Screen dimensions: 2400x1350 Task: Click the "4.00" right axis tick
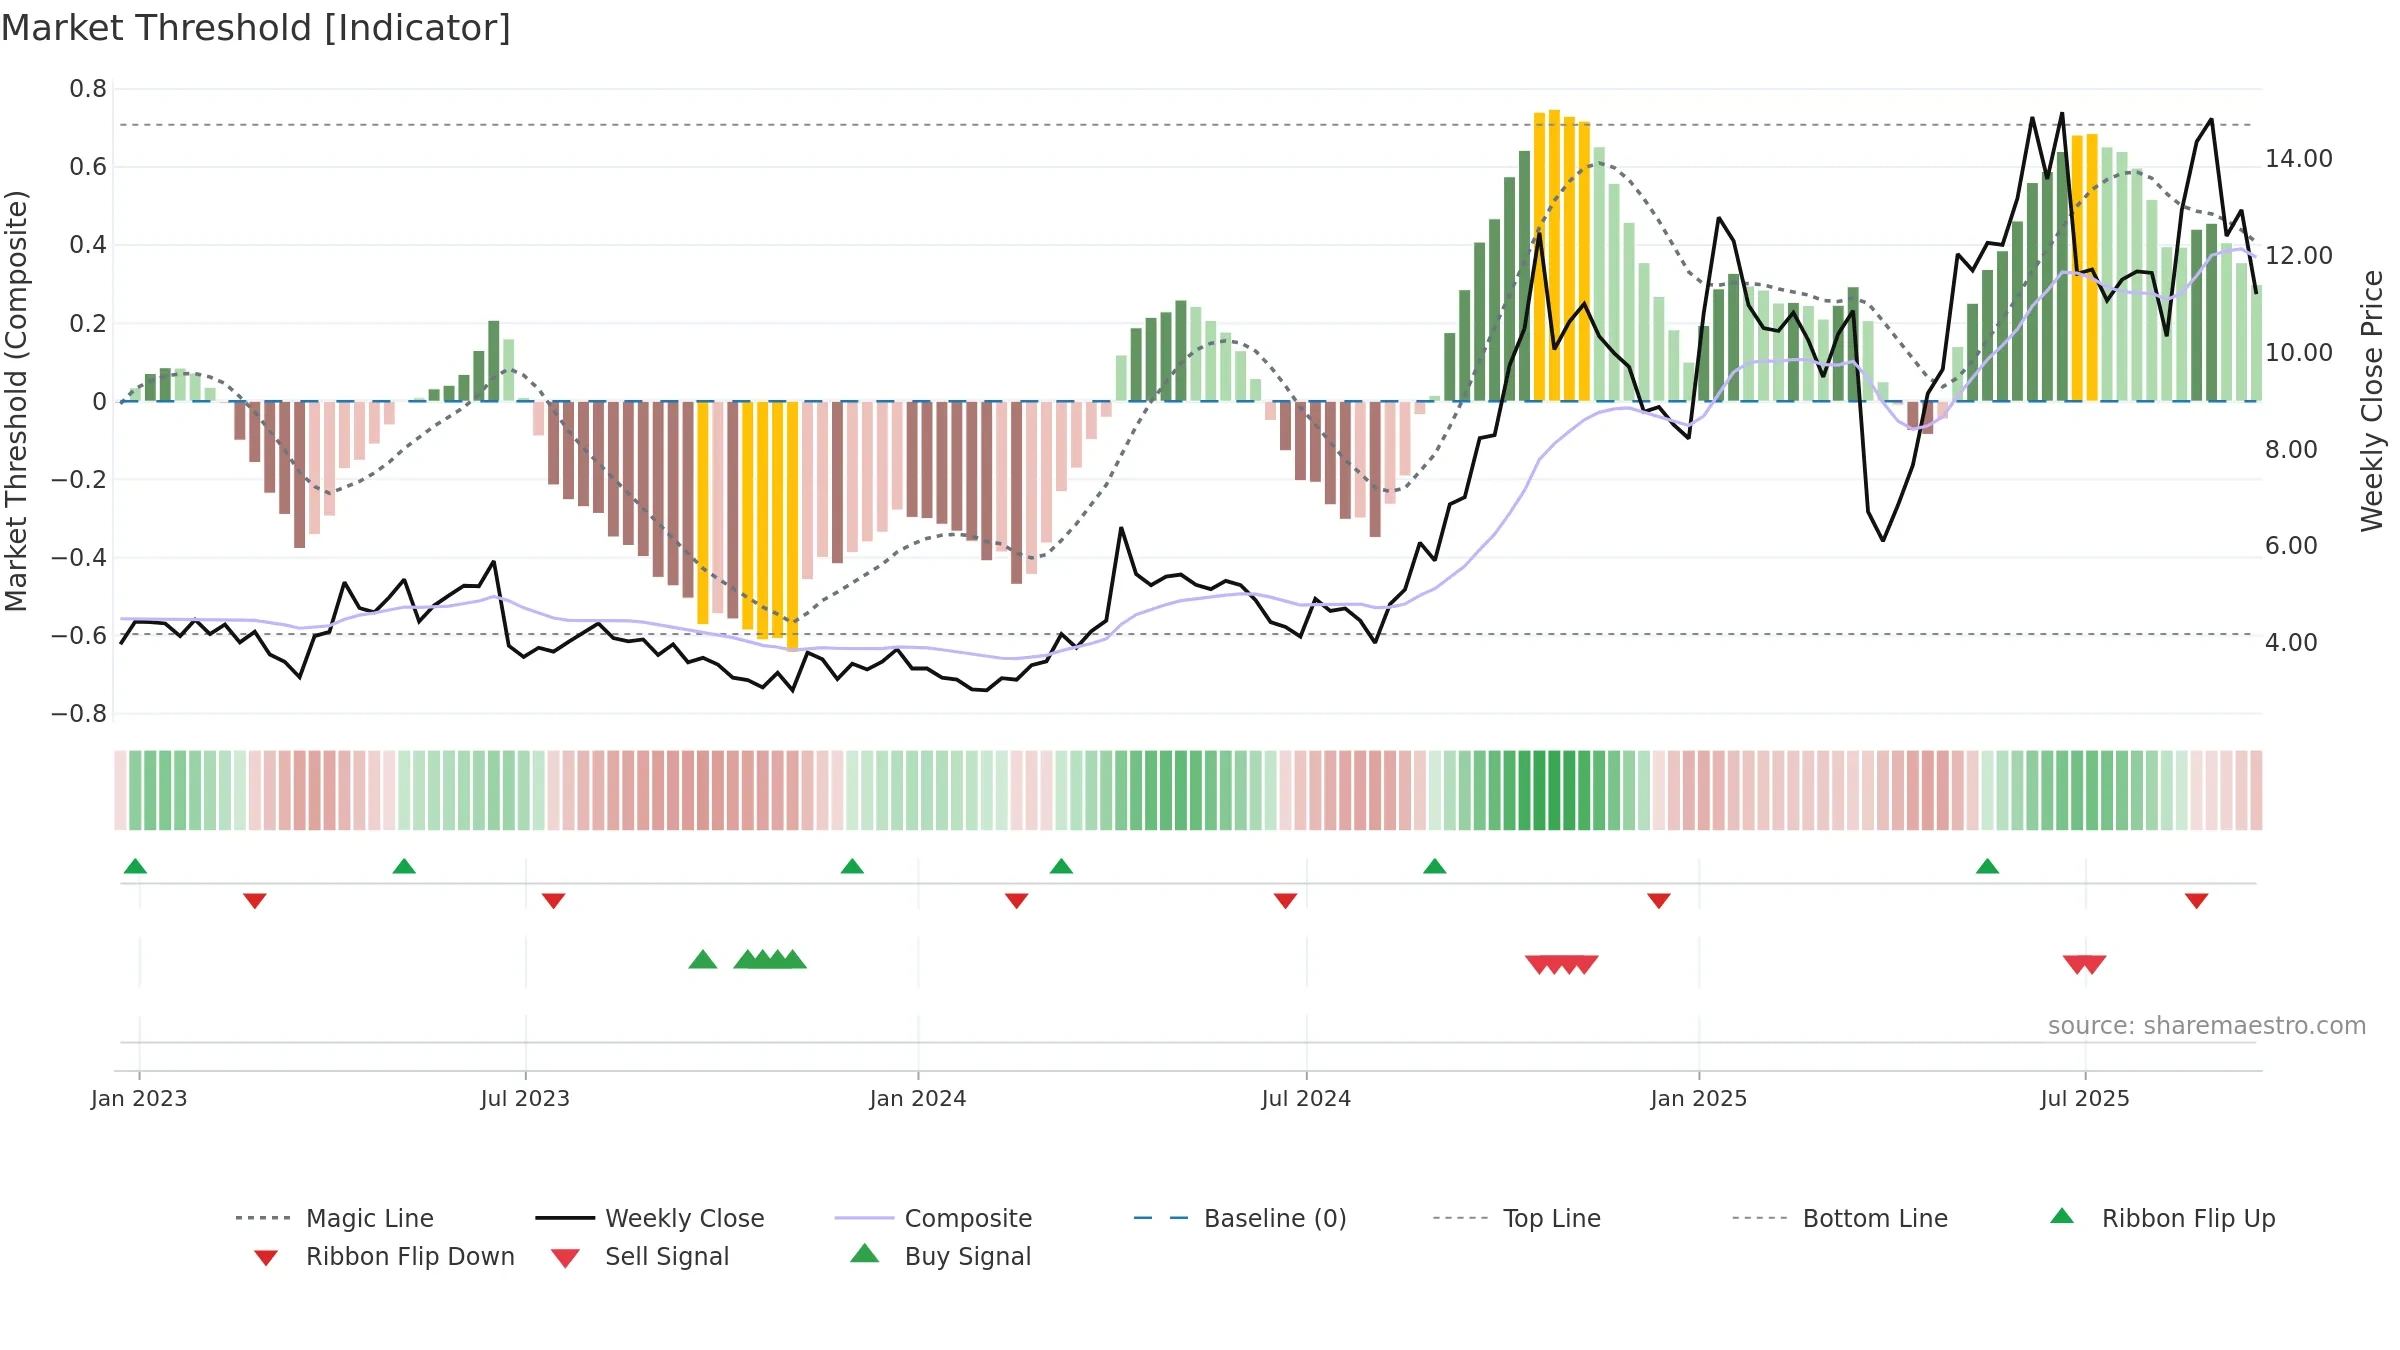click(x=2291, y=643)
